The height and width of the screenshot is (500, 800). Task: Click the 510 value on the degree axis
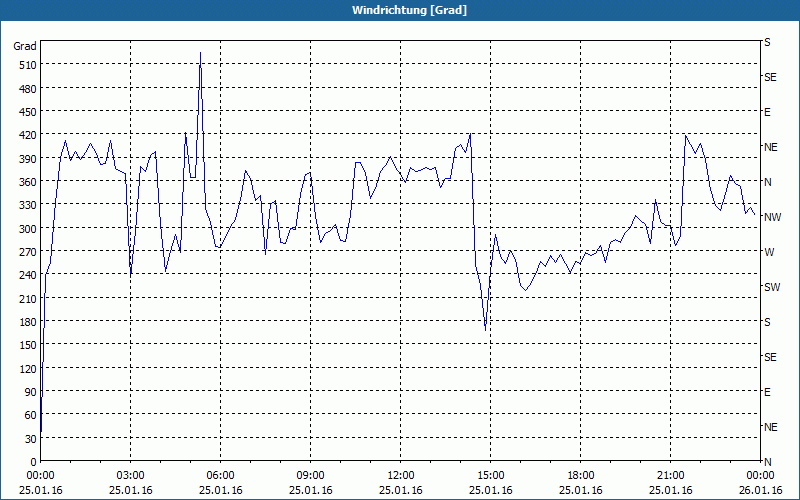click(x=28, y=65)
